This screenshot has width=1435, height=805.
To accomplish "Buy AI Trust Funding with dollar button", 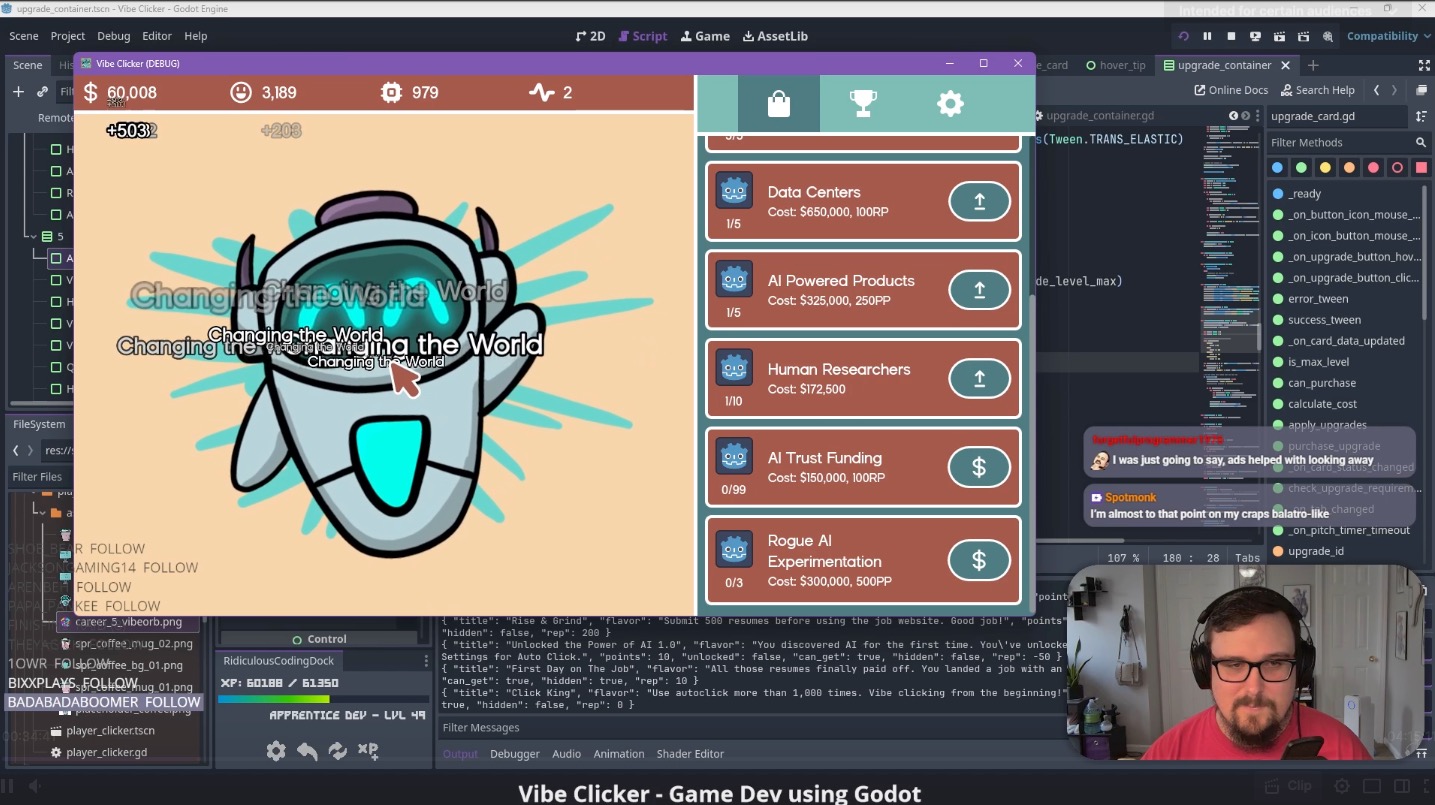I will point(978,467).
